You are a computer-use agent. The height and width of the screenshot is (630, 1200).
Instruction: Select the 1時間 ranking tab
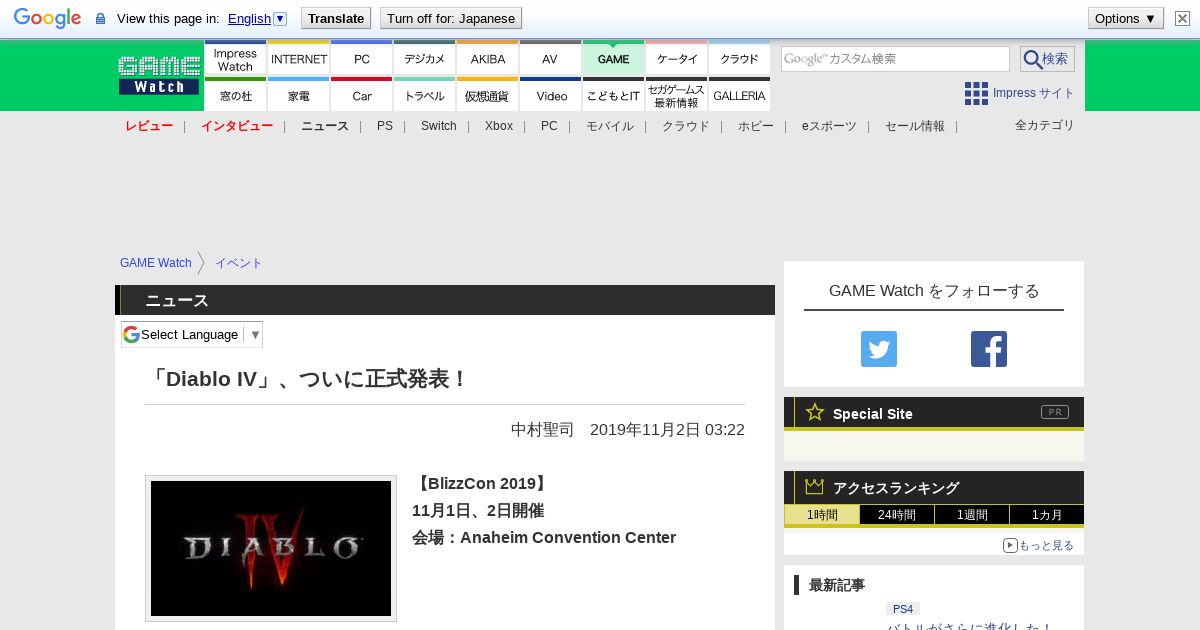(822, 515)
